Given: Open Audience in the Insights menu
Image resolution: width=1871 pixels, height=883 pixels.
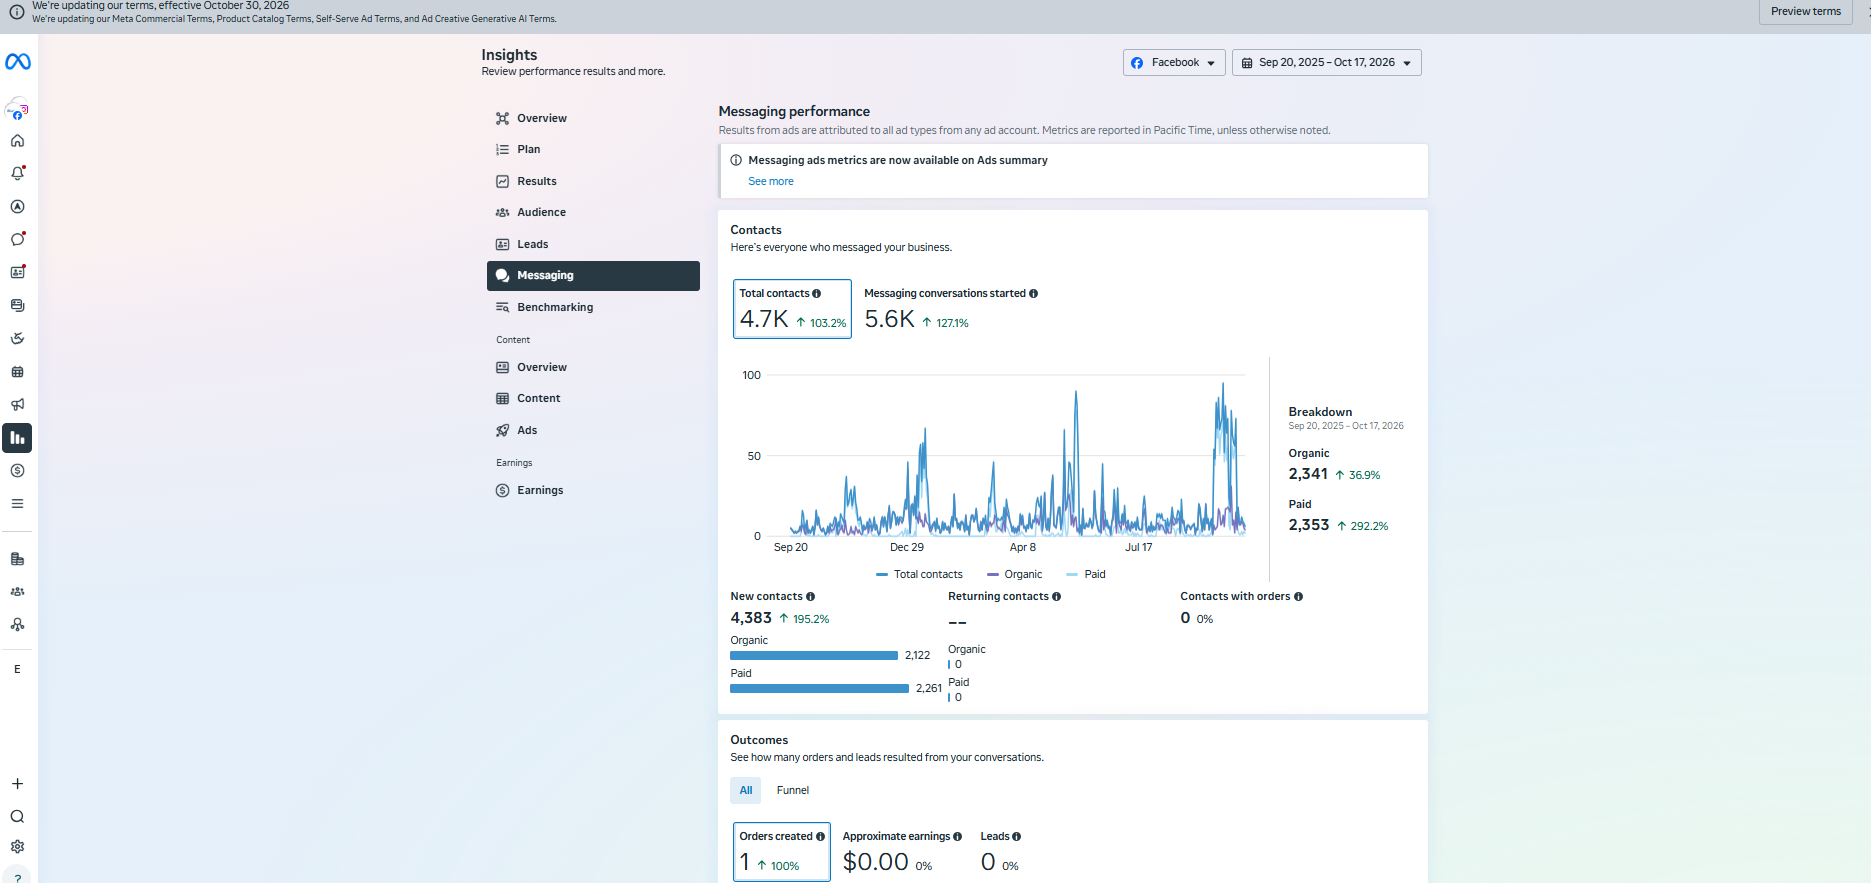Looking at the screenshot, I should click(x=593, y=212).
